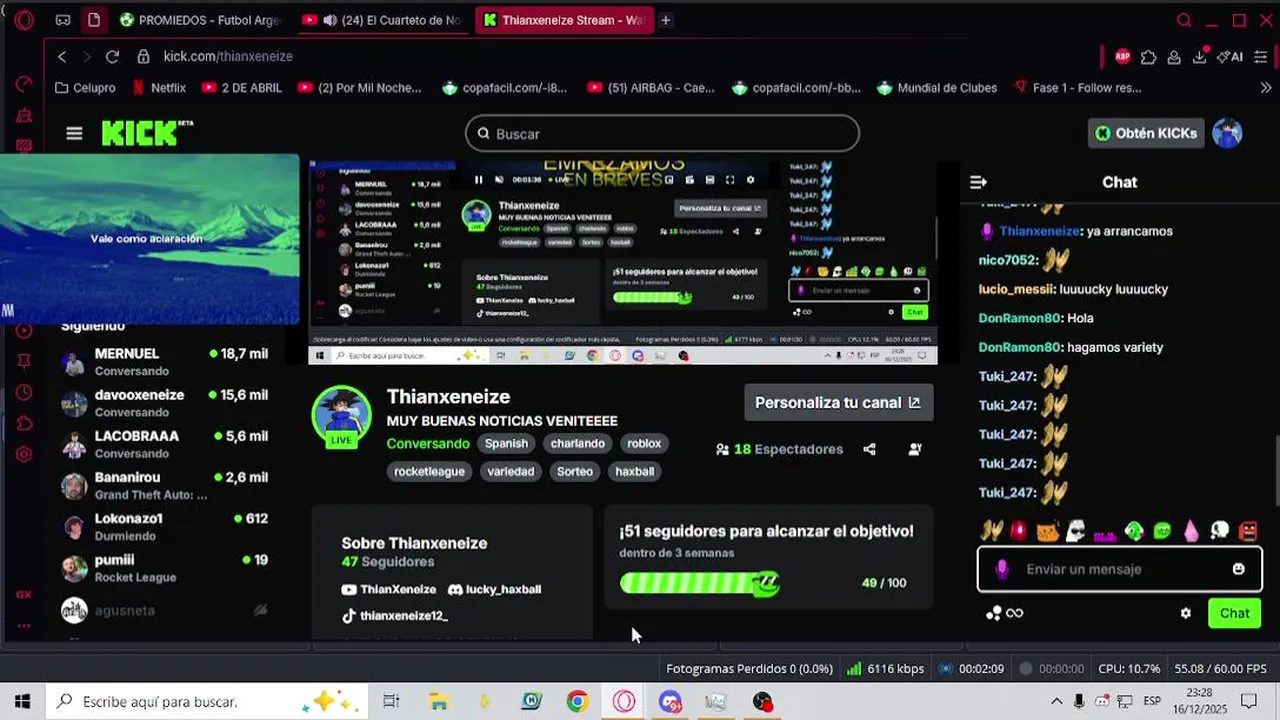Viewport: 1280px width, 720px height.
Task: Switch to PROMIEDOS Futbol tab
Action: click(x=200, y=20)
